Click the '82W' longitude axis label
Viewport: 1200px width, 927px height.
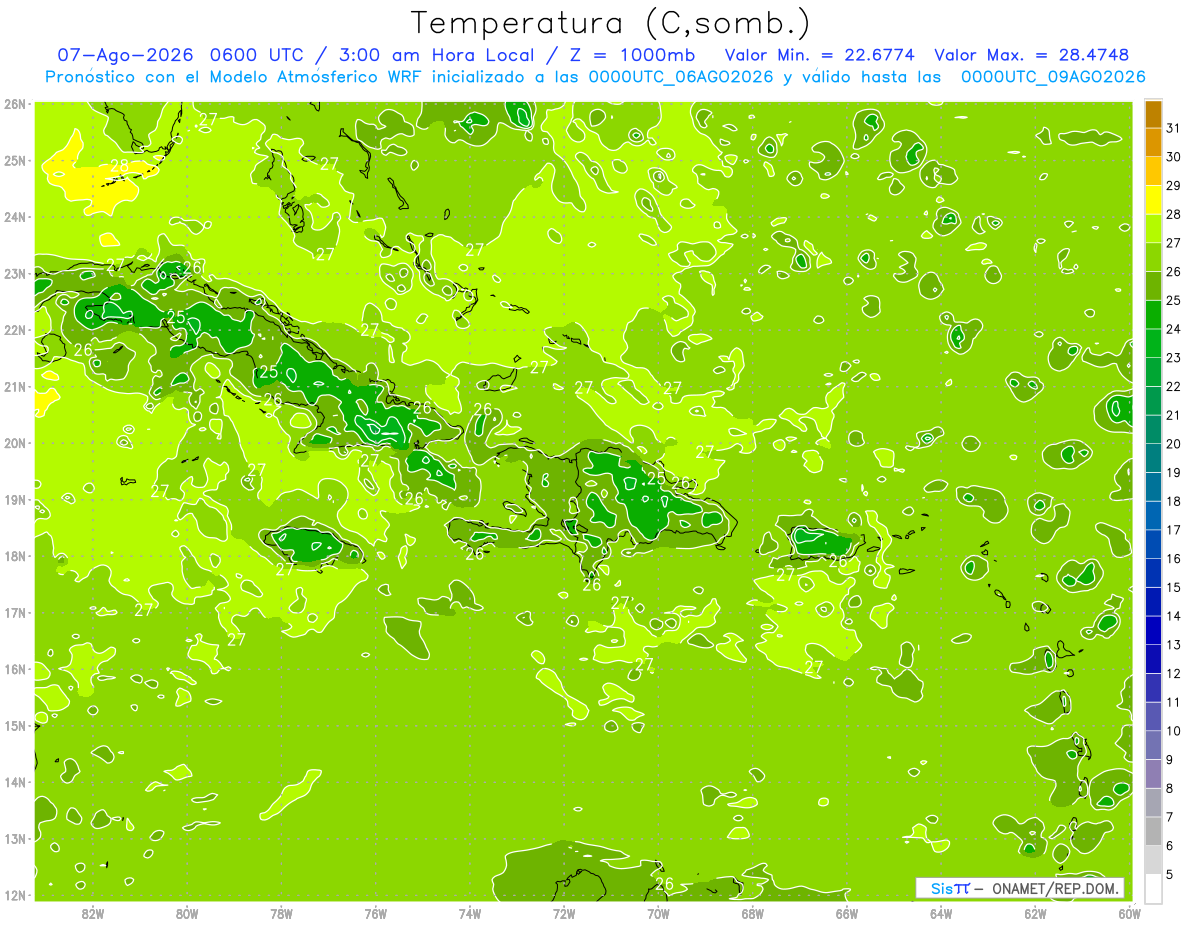point(94,913)
